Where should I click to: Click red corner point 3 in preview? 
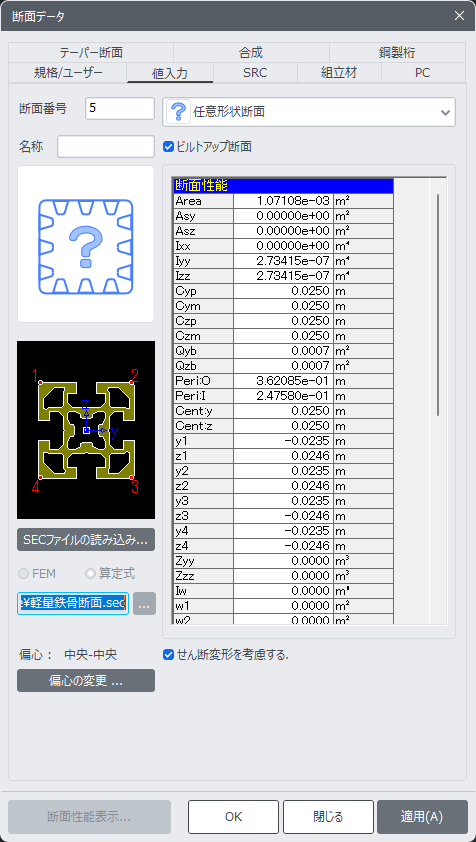(132, 477)
